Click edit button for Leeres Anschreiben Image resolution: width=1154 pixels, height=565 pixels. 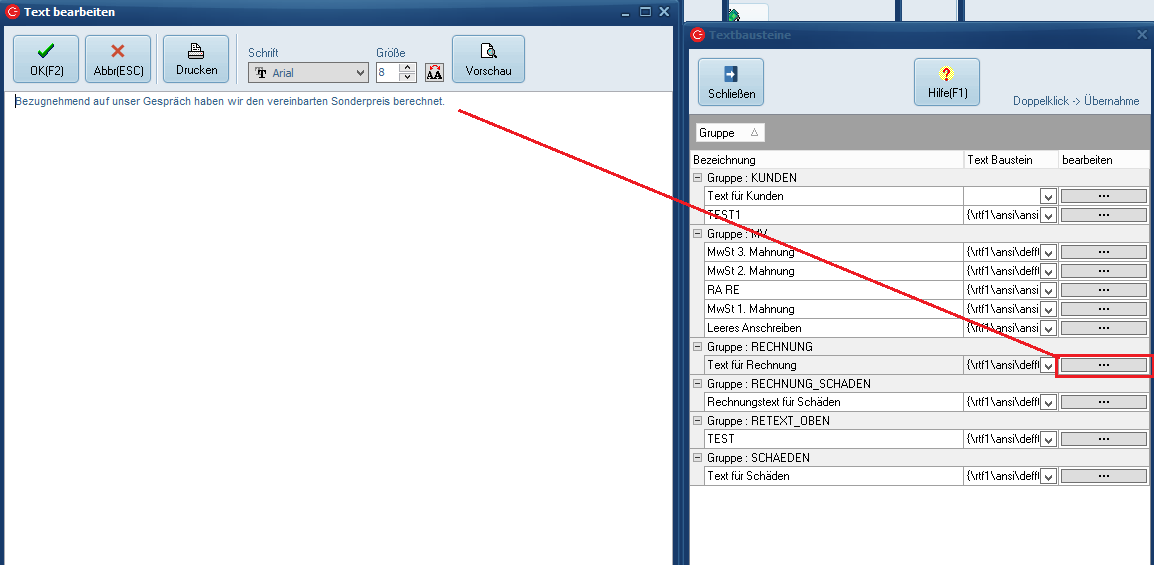tap(1103, 328)
